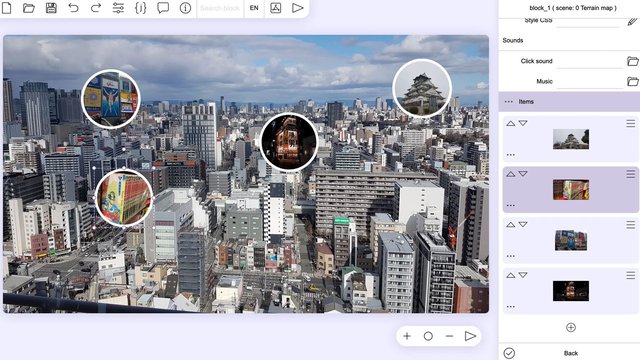Click the speech bubble comment icon
Viewport: 640px width, 360px height.
point(163,8)
